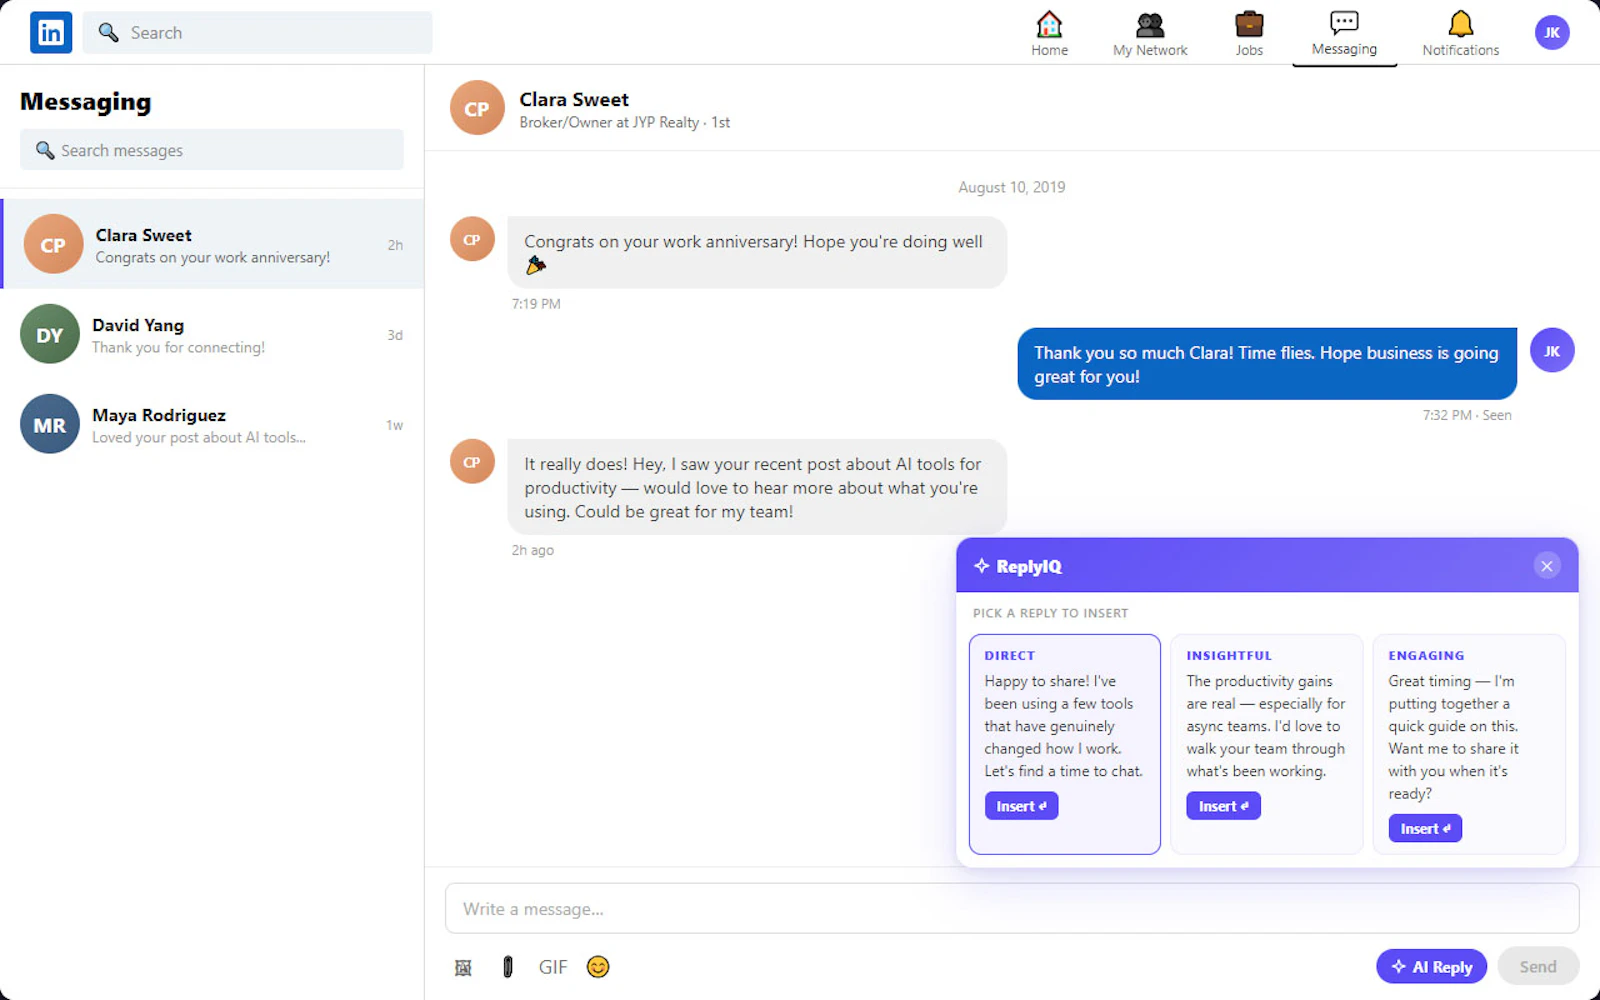This screenshot has width=1600, height=1000.
Task: Click Clara's AI tools message bubble
Action: [757, 487]
